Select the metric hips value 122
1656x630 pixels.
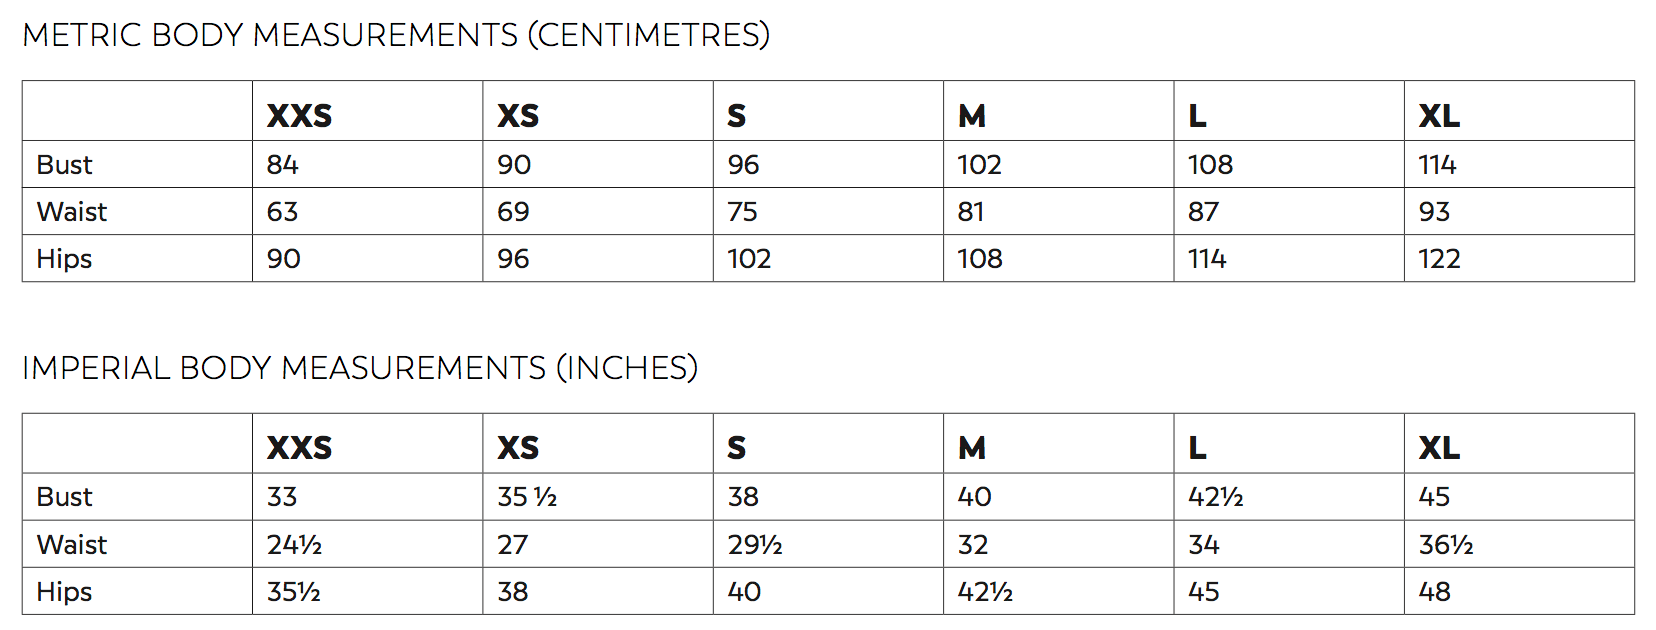coord(1439,259)
